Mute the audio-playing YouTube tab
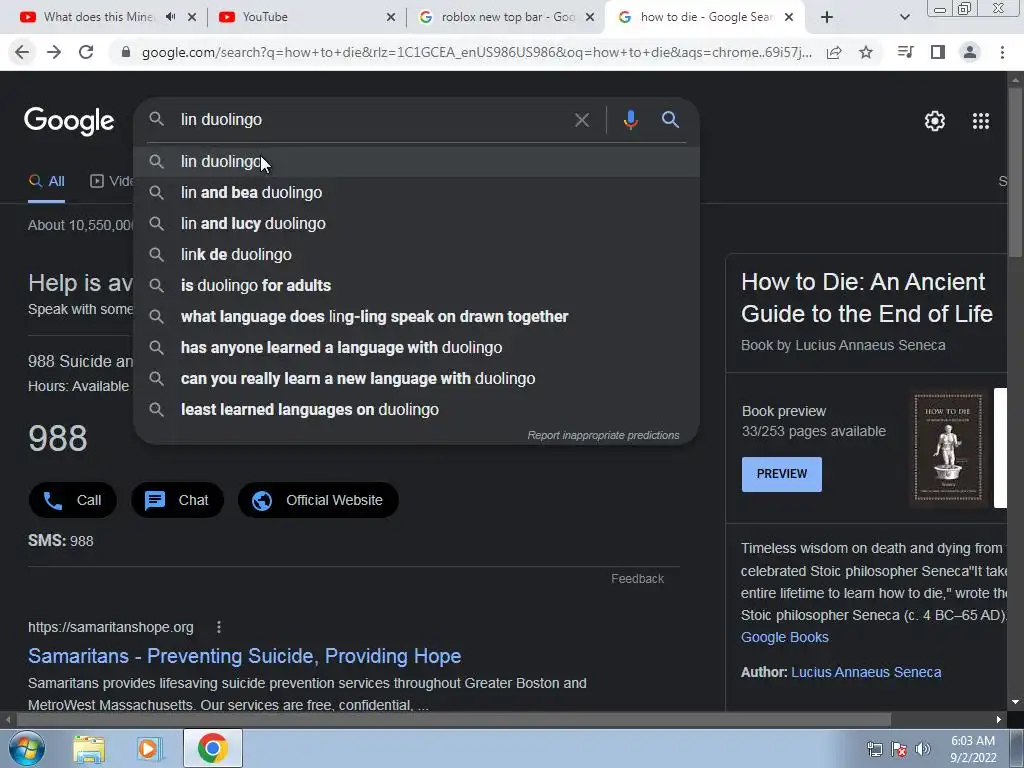 (x=170, y=17)
